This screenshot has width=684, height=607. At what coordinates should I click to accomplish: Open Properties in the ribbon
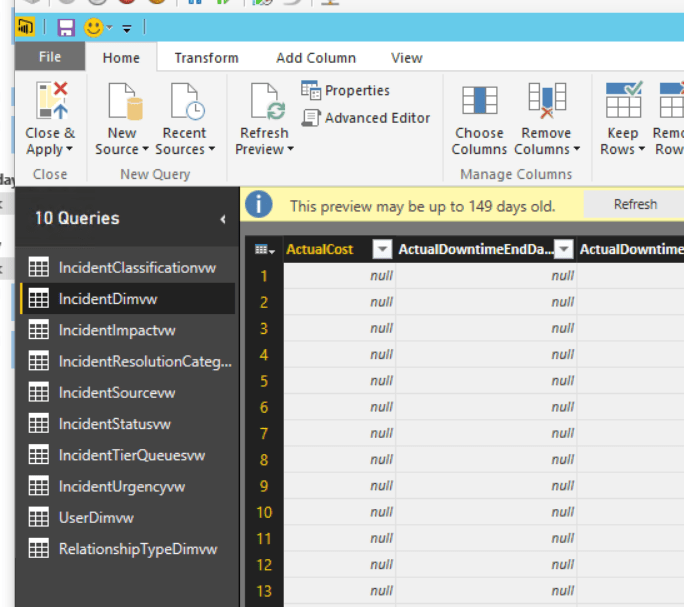pyautogui.click(x=346, y=91)
